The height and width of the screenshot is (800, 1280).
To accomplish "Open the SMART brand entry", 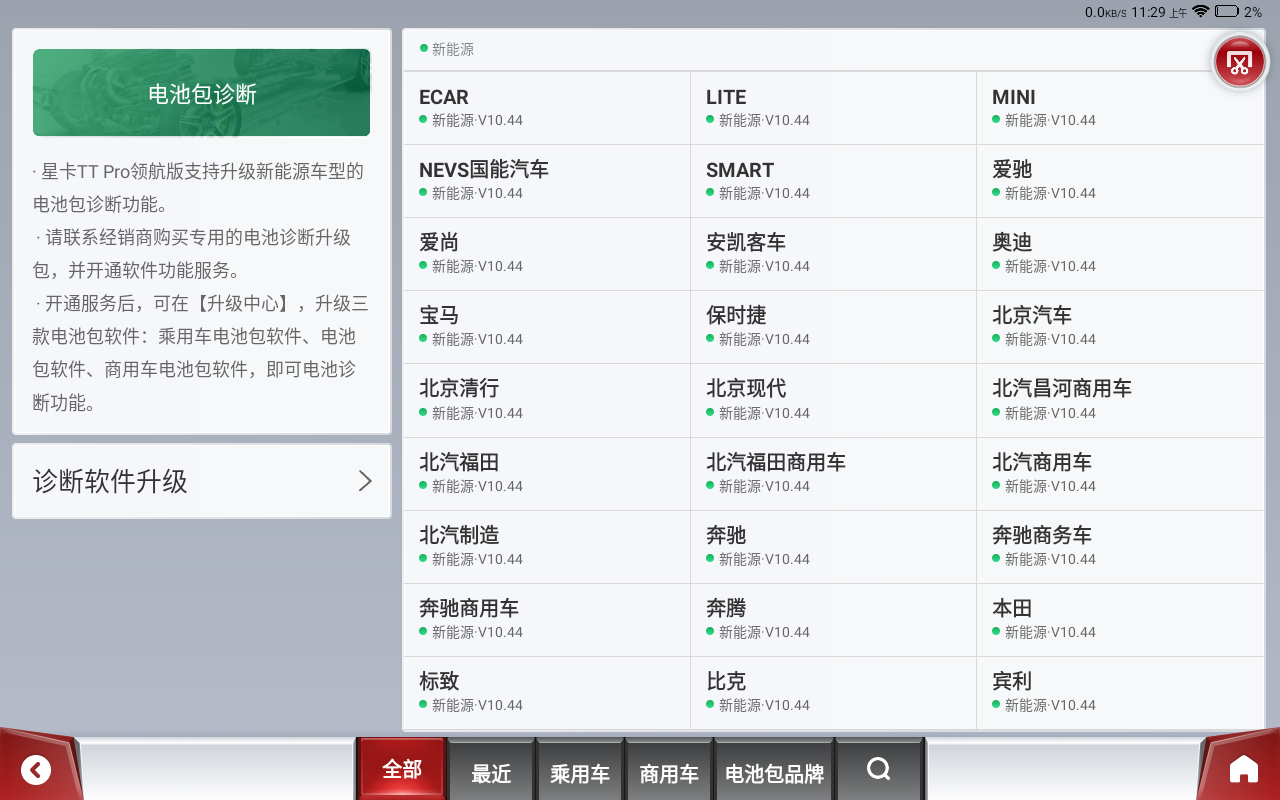I will coord(832,180).
